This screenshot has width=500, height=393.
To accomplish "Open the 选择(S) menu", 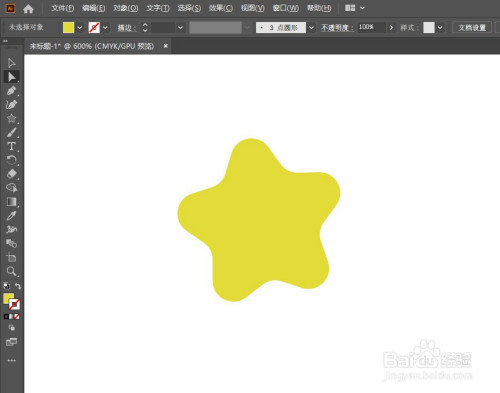I will point(189,8).
